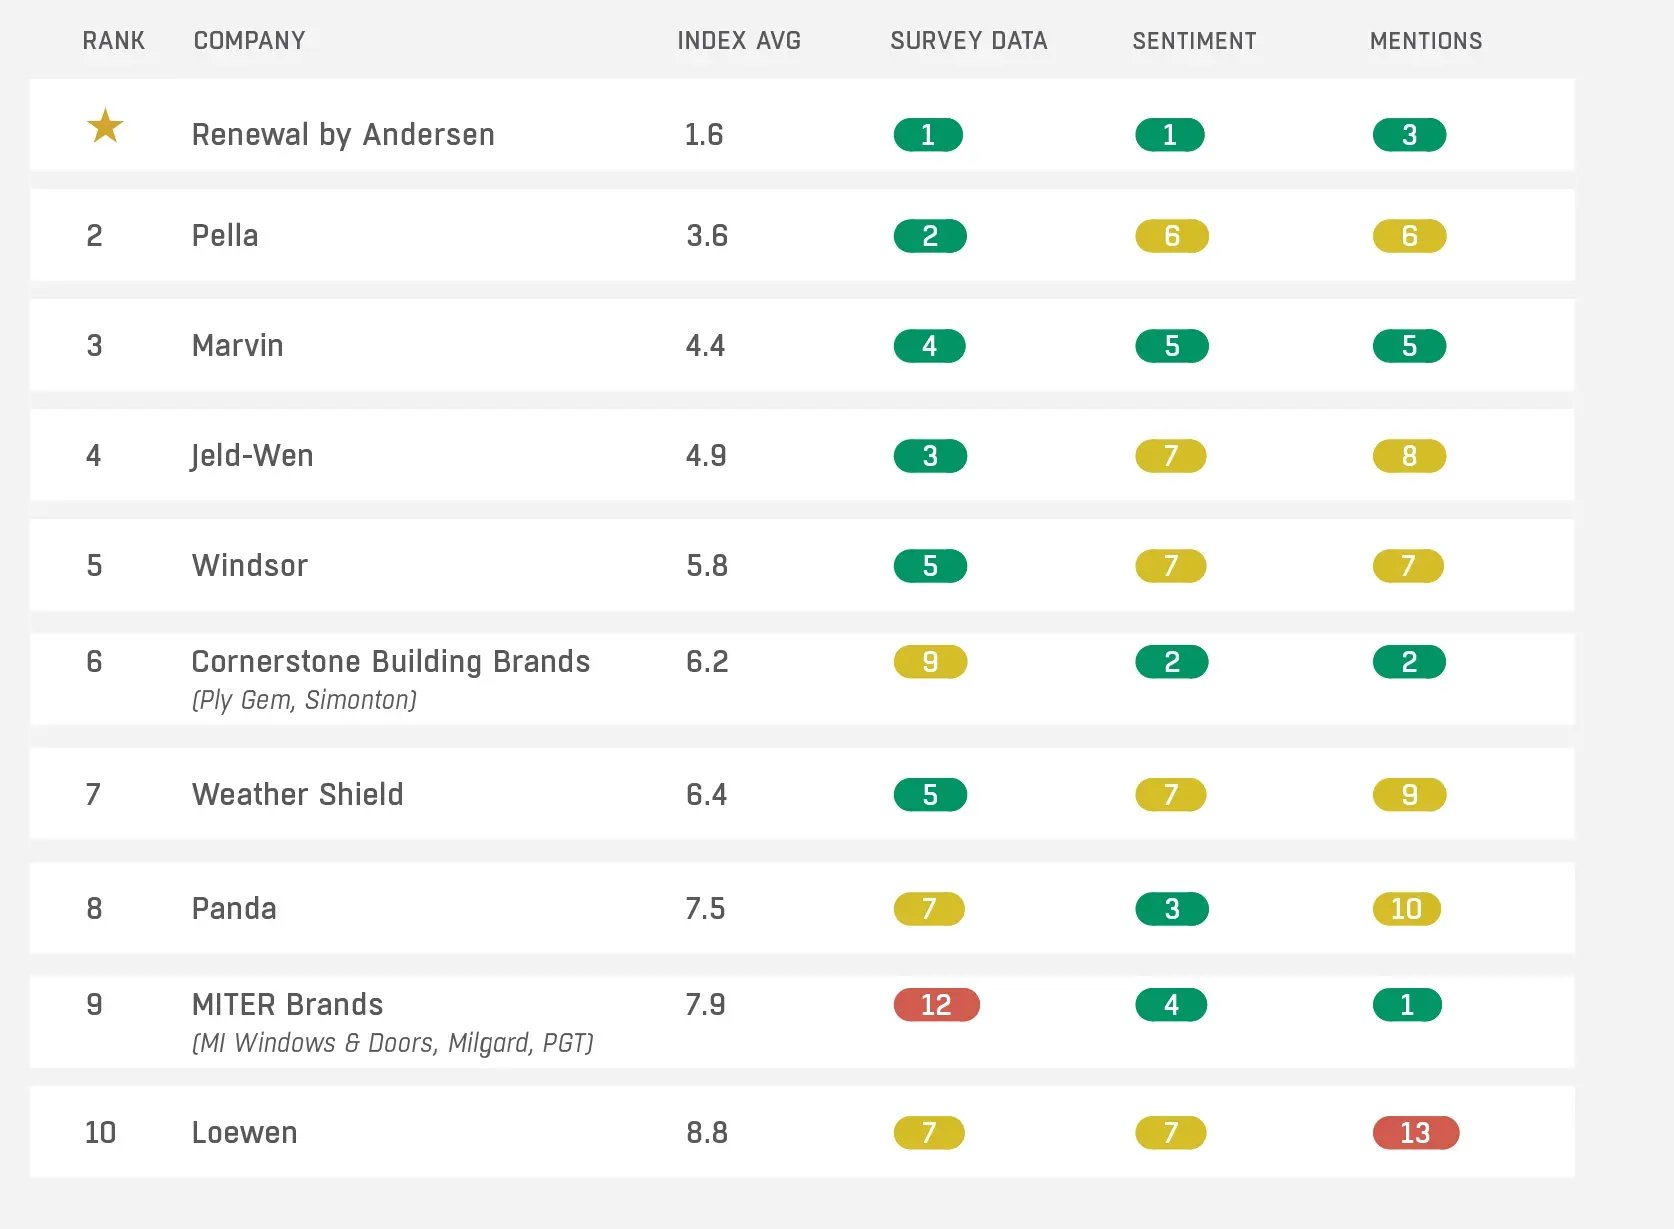1674x1229 pixels.
Task: Click the SURVEY DATA column header
Action: click(968, 41)
